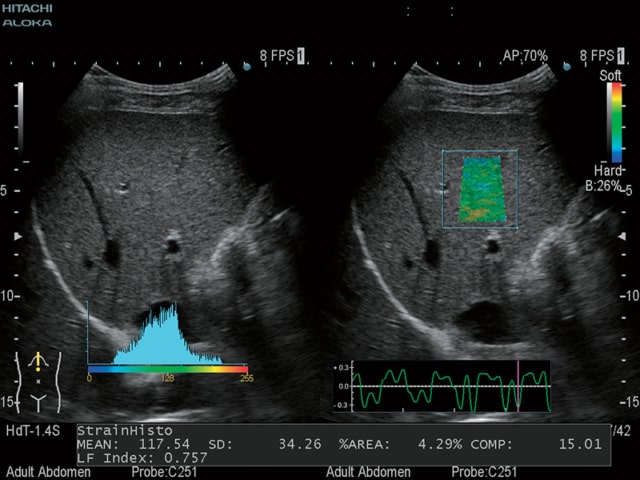
Task: Click the highlighted frame indicator beside left 8 FPS
Action: point(300,56)
